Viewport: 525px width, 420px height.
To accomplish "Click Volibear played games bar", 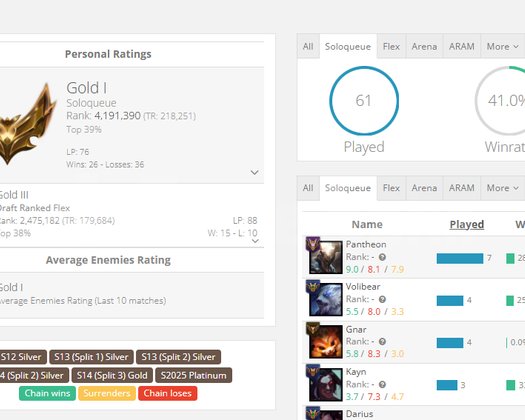I will click(450, 300).
